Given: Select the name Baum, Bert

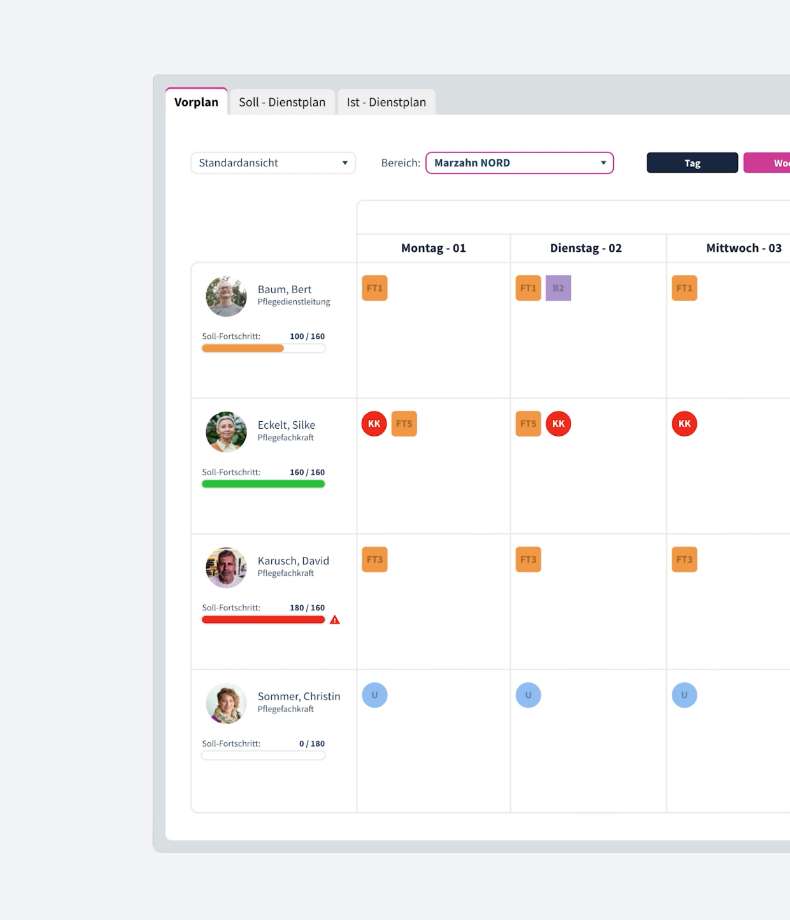Looking at the screenshot, I should tap(284, 289).
